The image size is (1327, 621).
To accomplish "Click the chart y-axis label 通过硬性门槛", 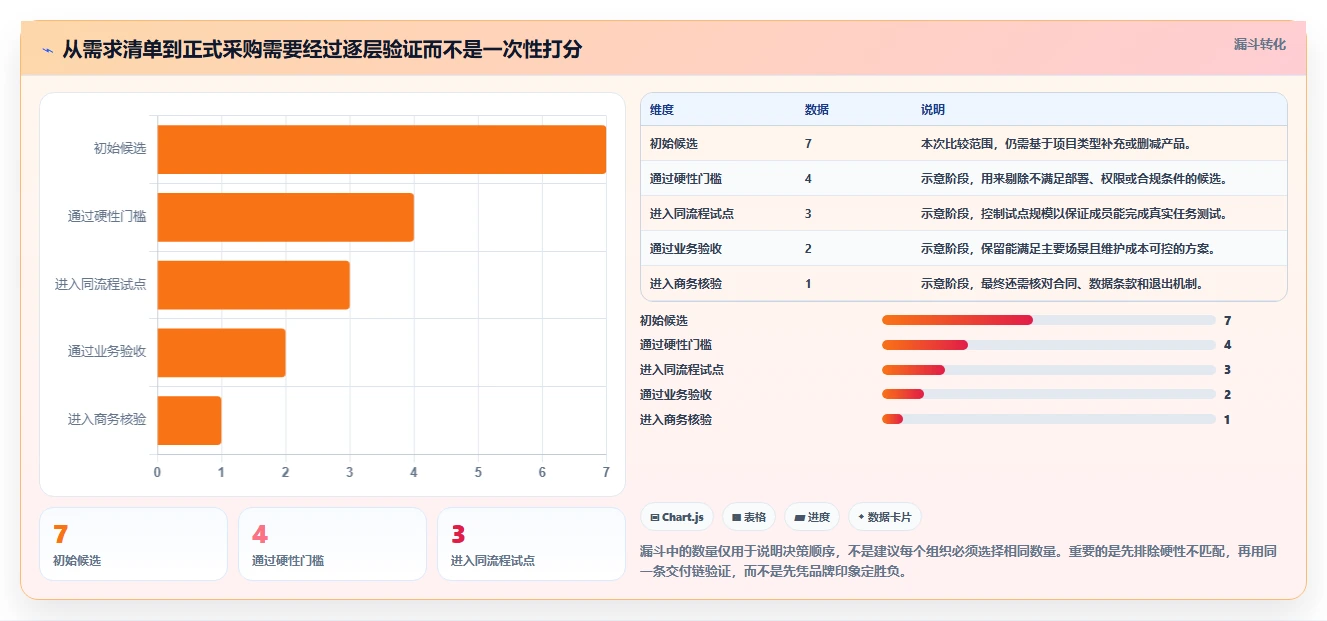I will (x=107, y=217).
